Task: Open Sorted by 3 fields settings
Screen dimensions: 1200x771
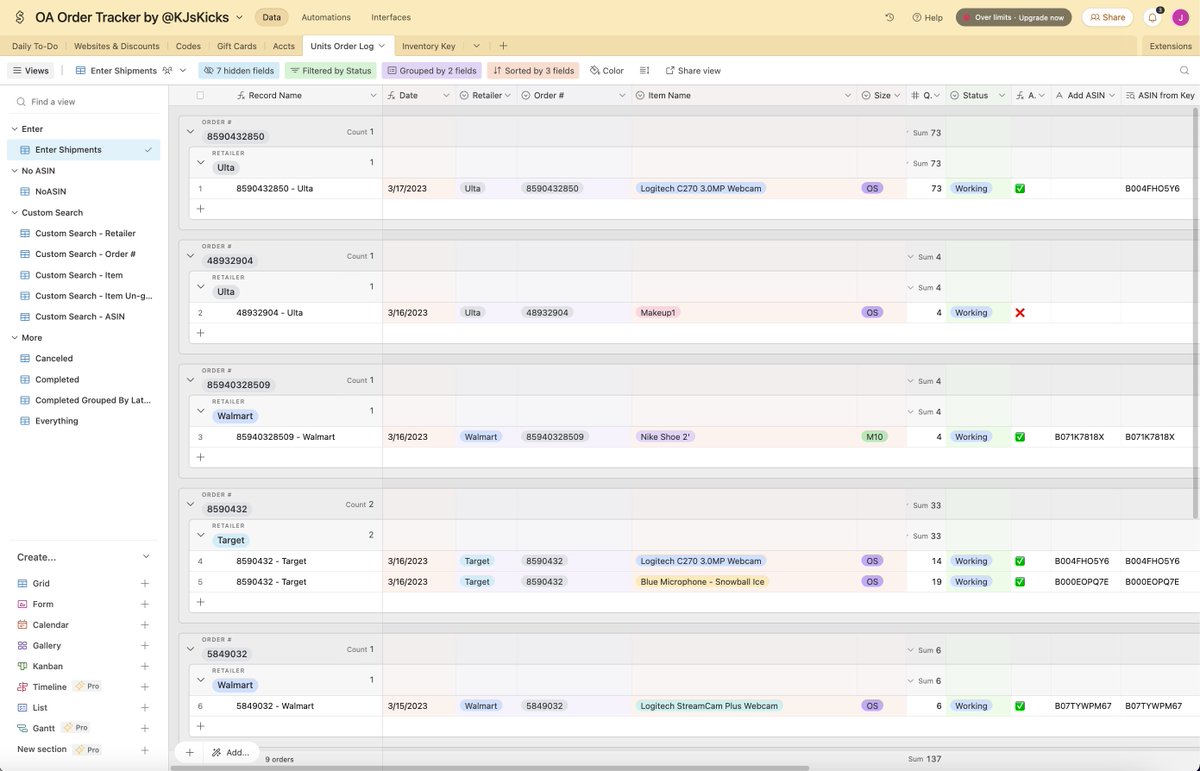Action: point(533,70)
